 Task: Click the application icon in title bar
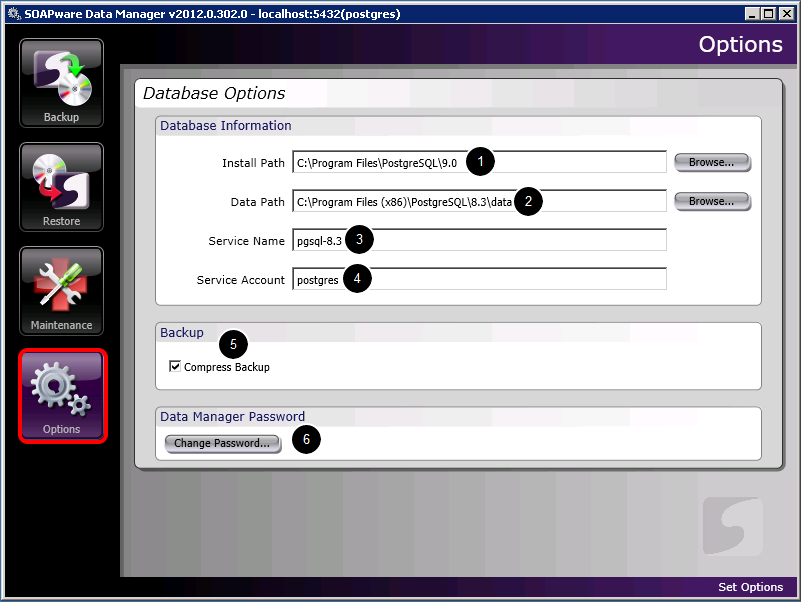pyautogui.click(x=14, y=13)
